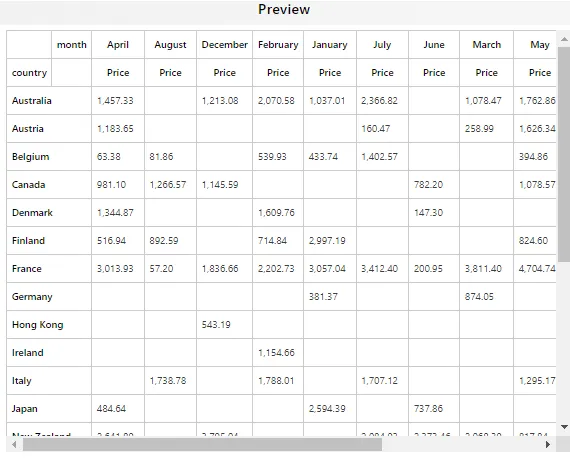
Task: Click the scroll right arrow on horizontal scrollbar
Action: (x=548, y=444)
